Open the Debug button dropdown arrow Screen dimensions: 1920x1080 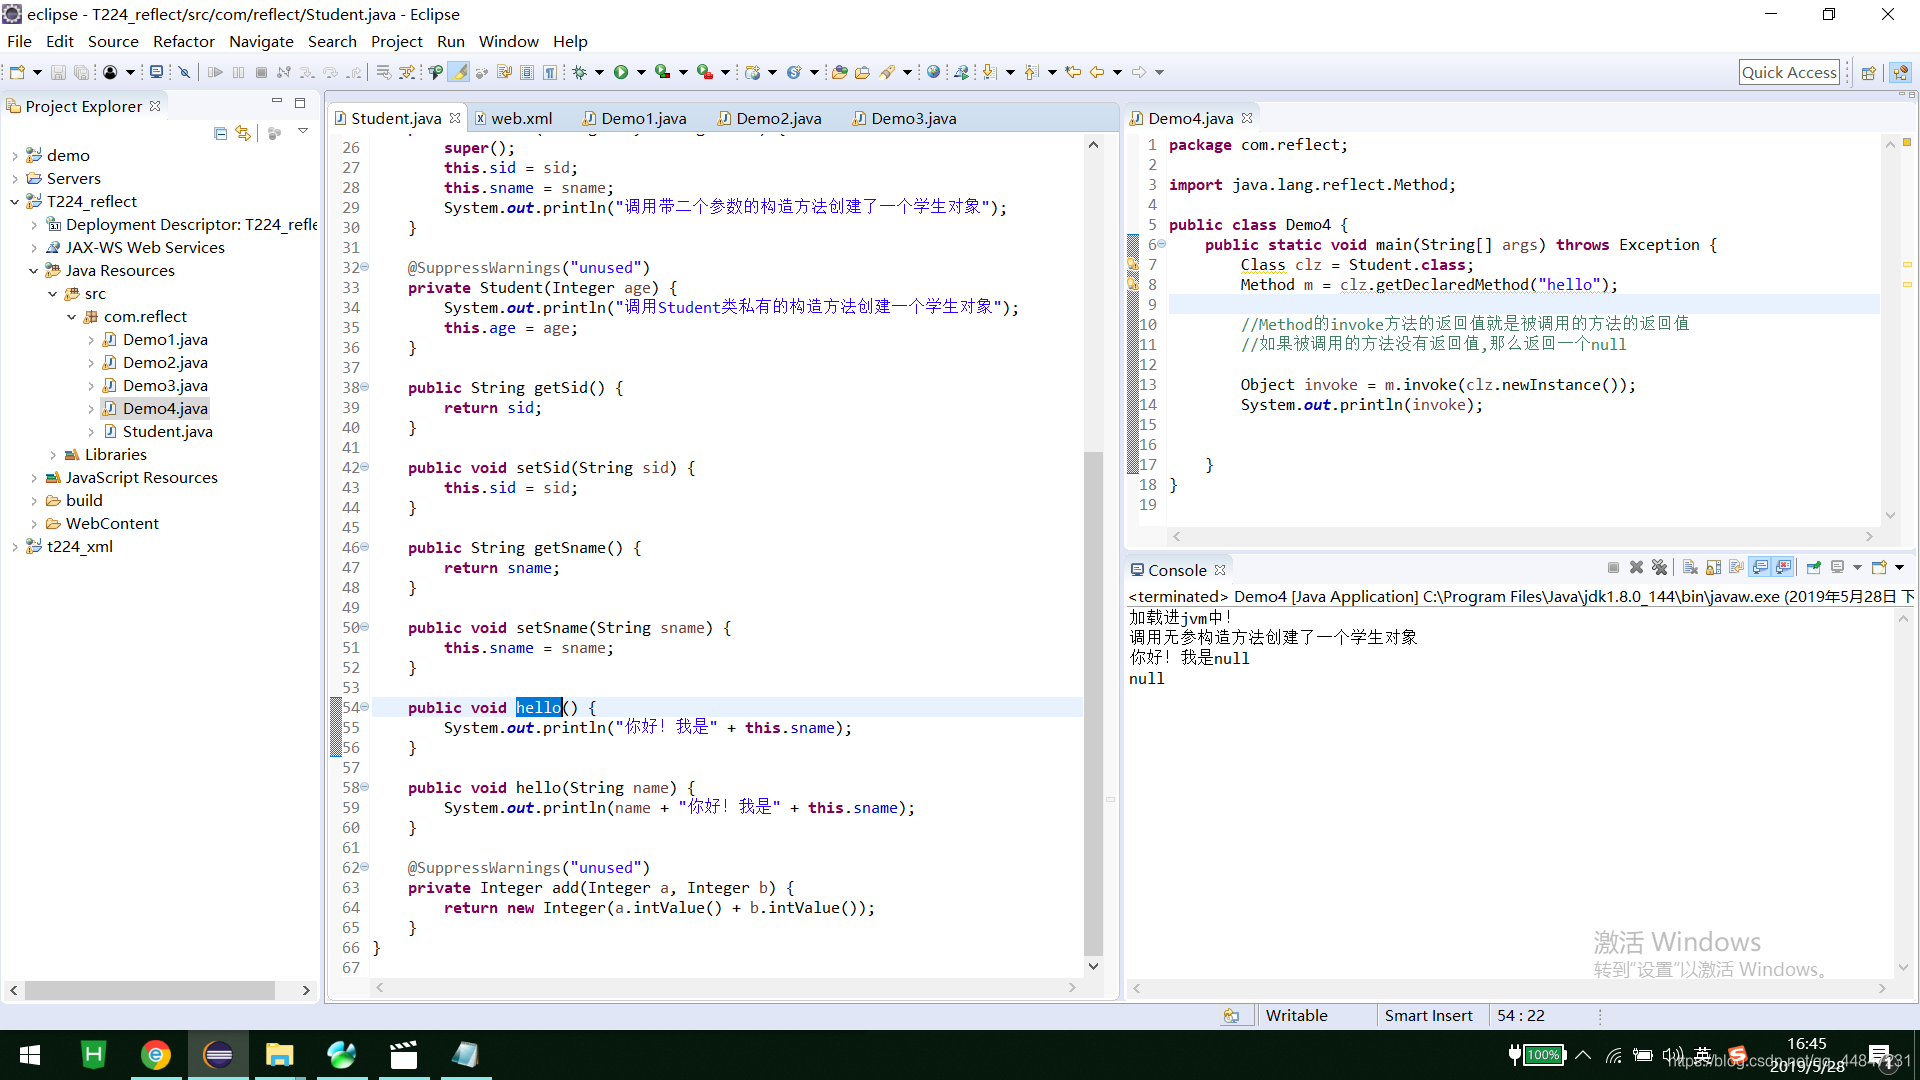(x=599, y=72)
